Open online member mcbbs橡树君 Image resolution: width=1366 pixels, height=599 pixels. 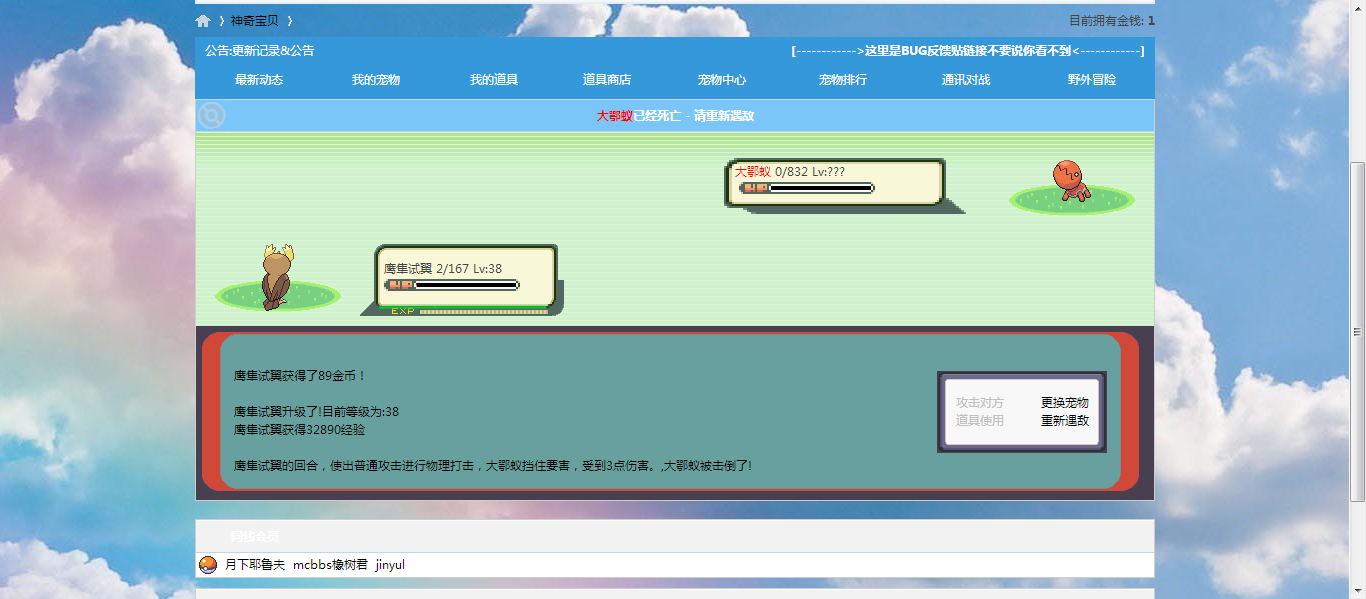click(330, 565)
